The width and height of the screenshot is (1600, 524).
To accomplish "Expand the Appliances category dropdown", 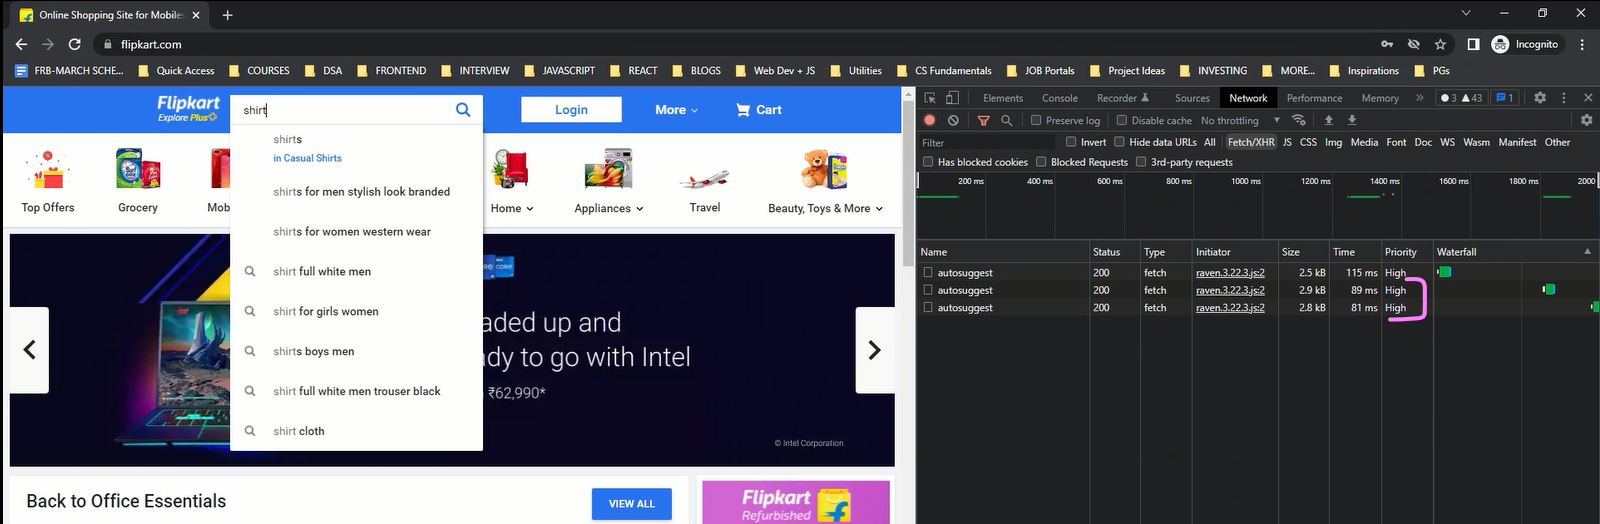I will [x=609, y=208].
